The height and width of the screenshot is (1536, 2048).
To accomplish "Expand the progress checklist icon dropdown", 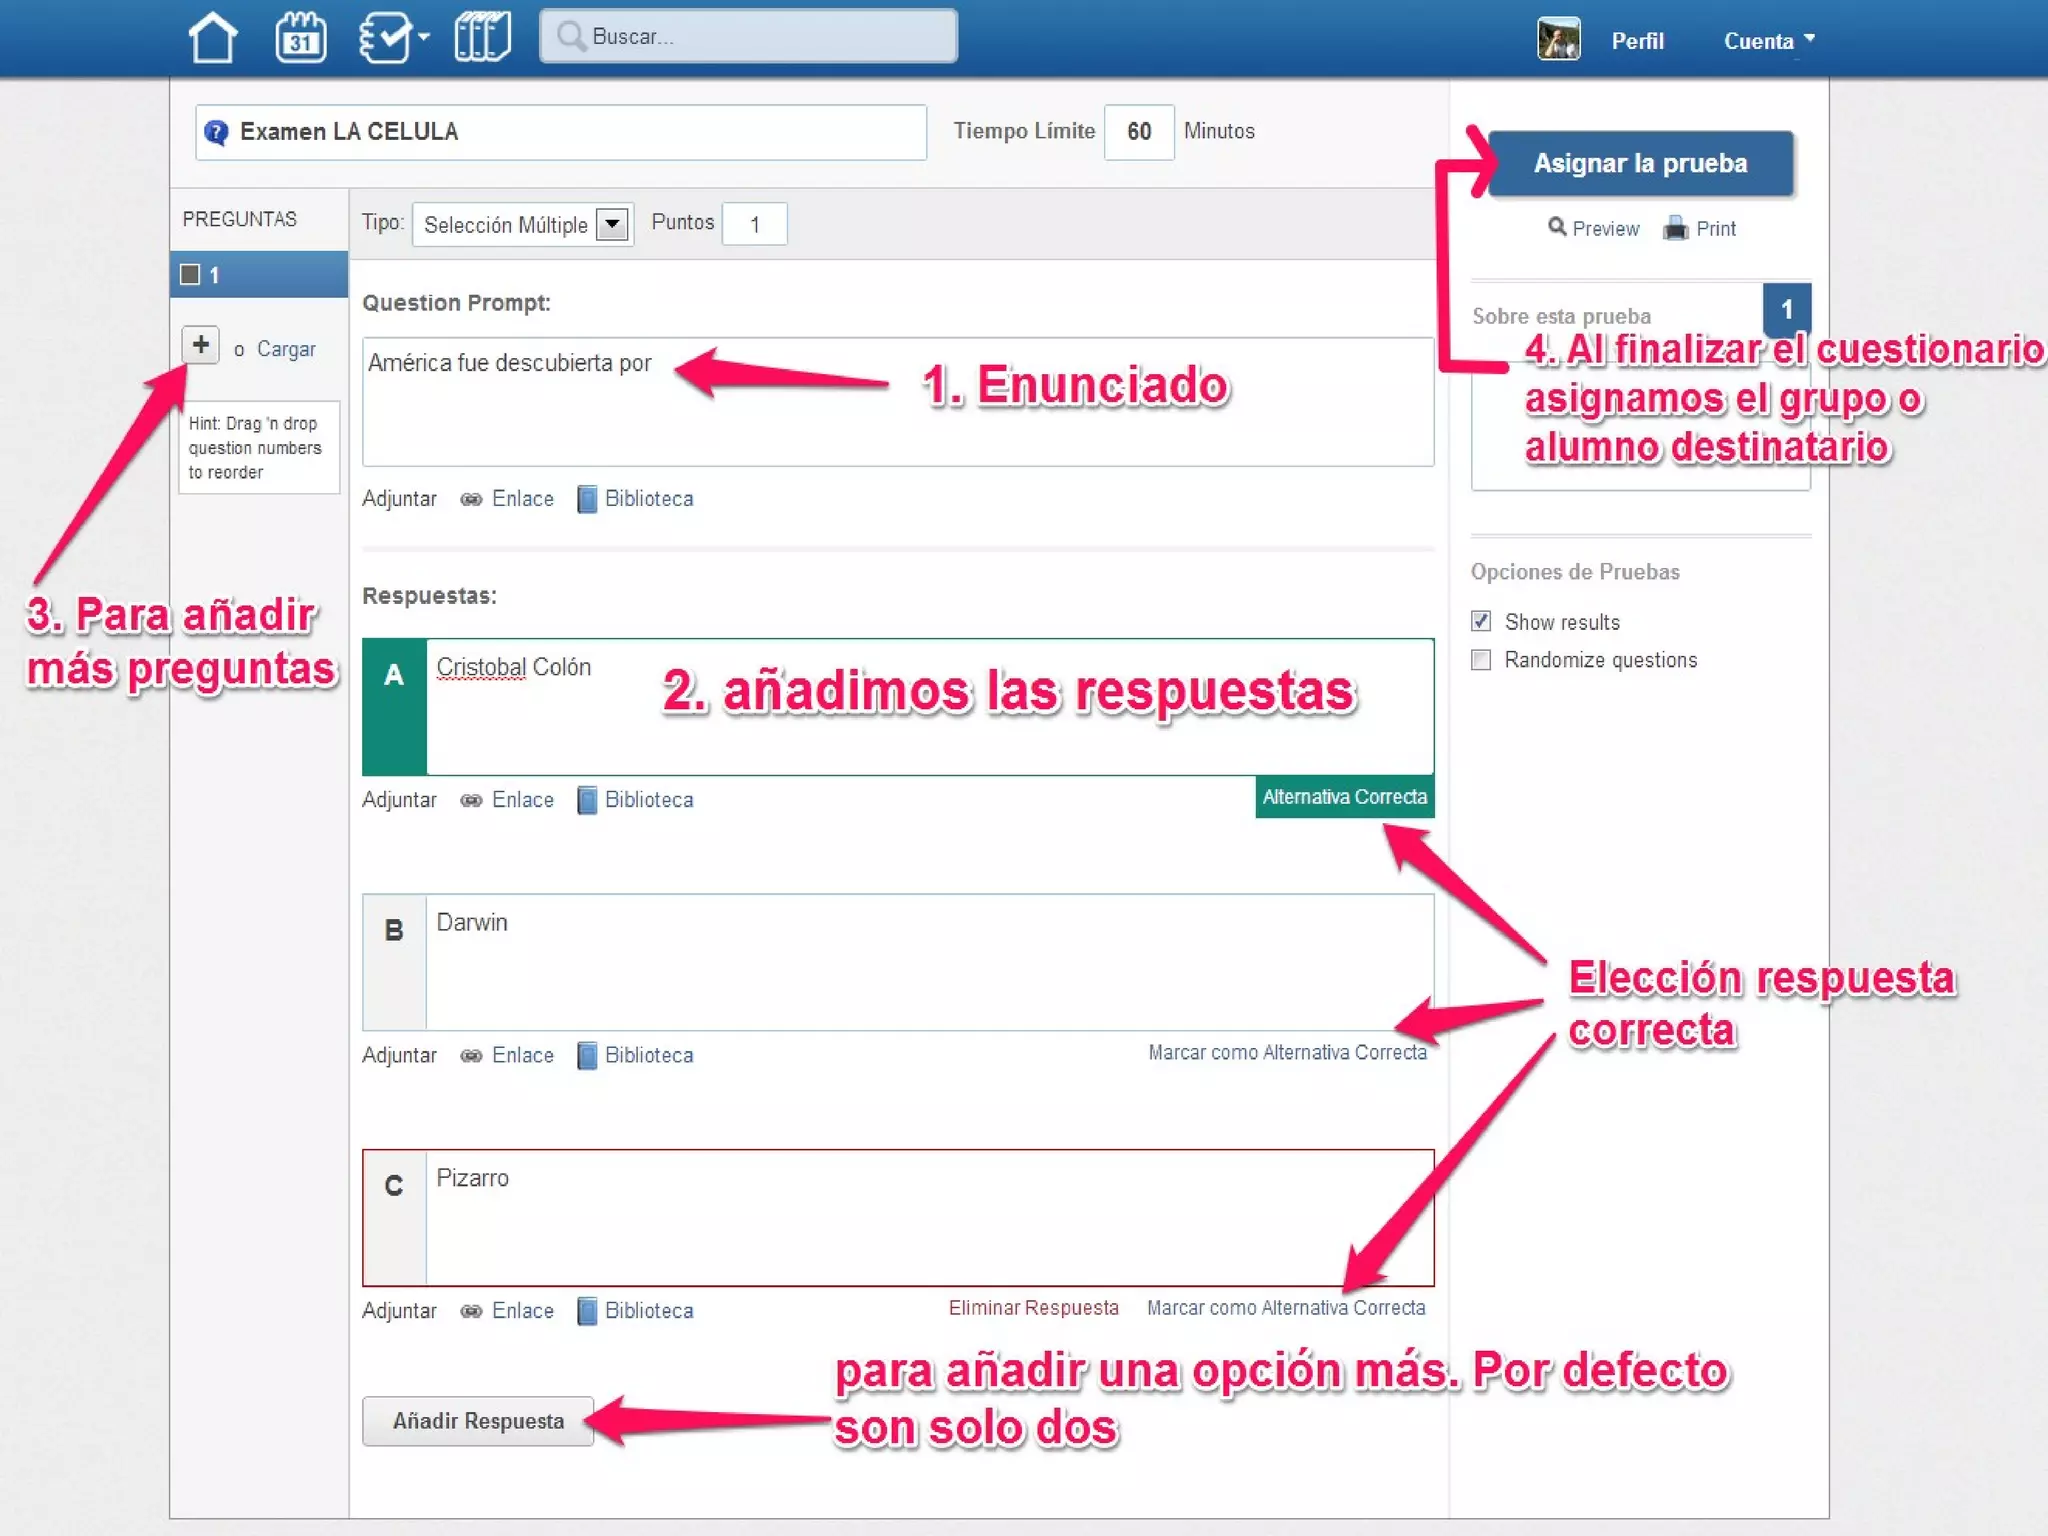I will [x=393, y=38].
